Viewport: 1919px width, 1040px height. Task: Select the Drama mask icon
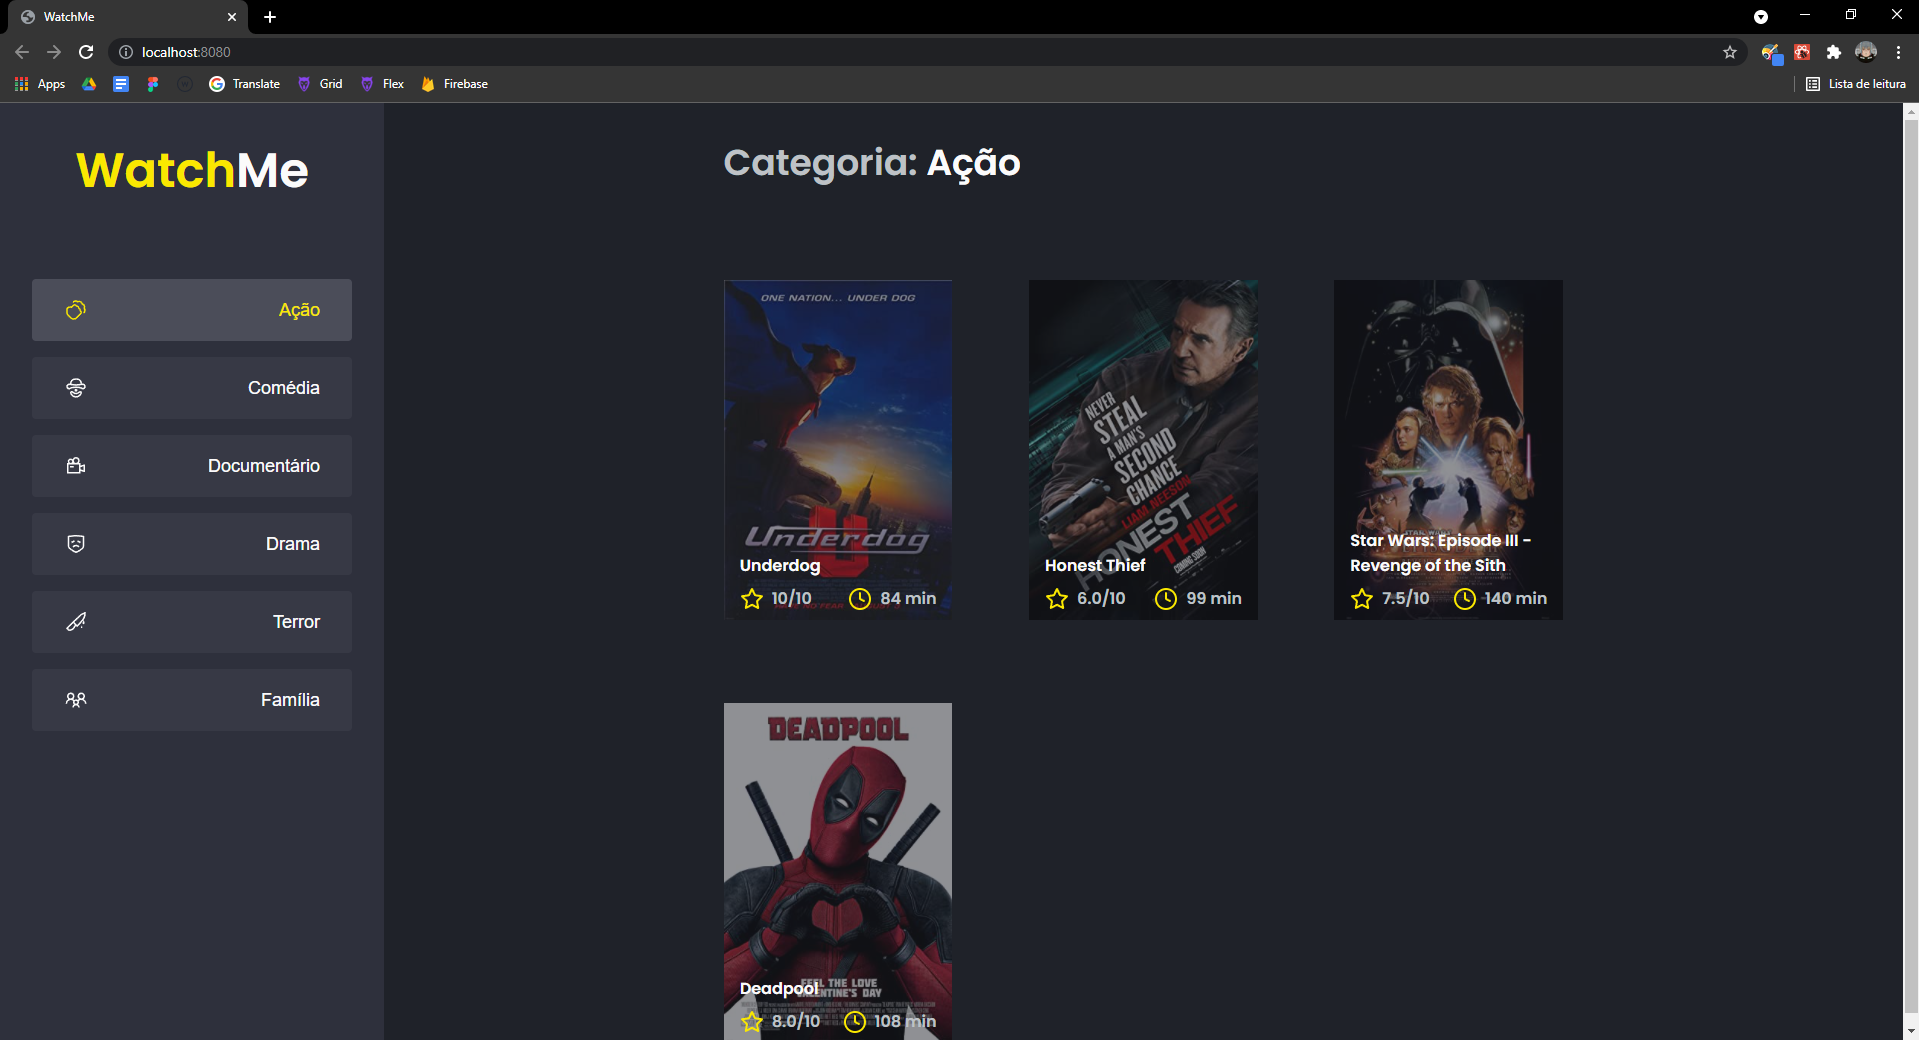tap(76, 544)
